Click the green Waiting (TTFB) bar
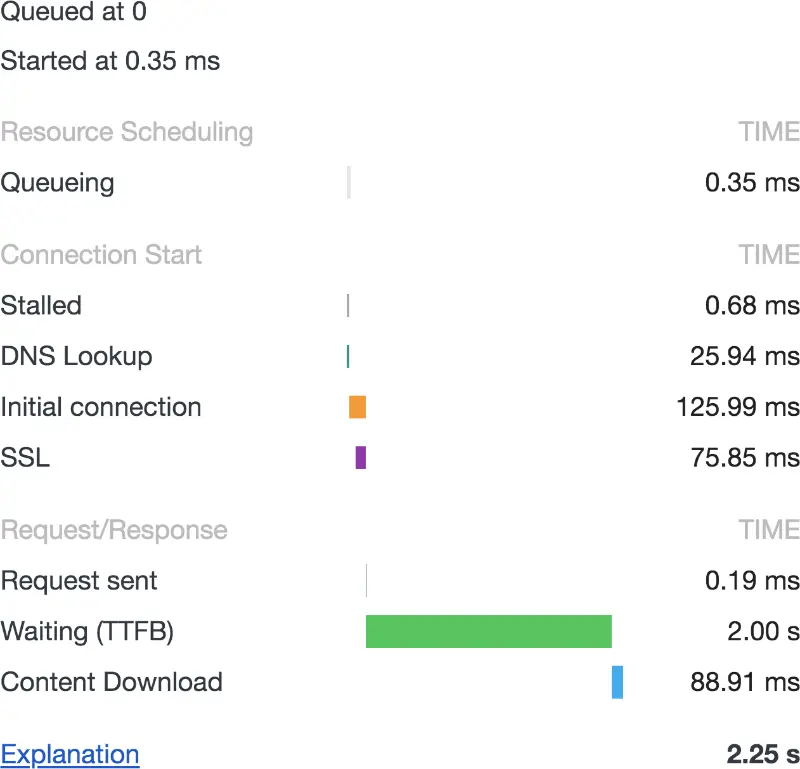Viewport: 800px width, 769px height. point(488,632)
